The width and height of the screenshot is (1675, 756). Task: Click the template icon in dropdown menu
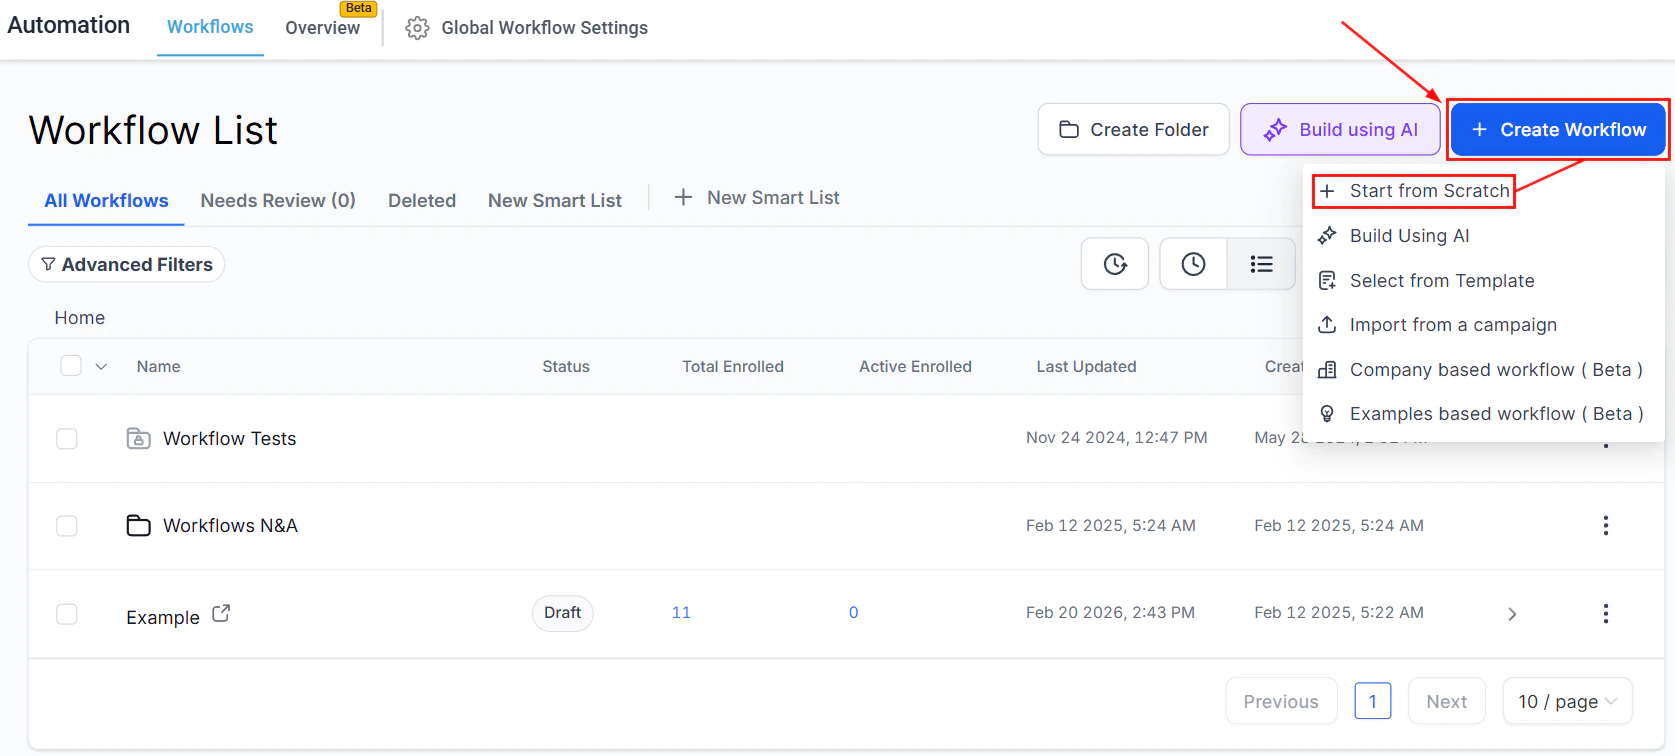tap(1327, 281)
